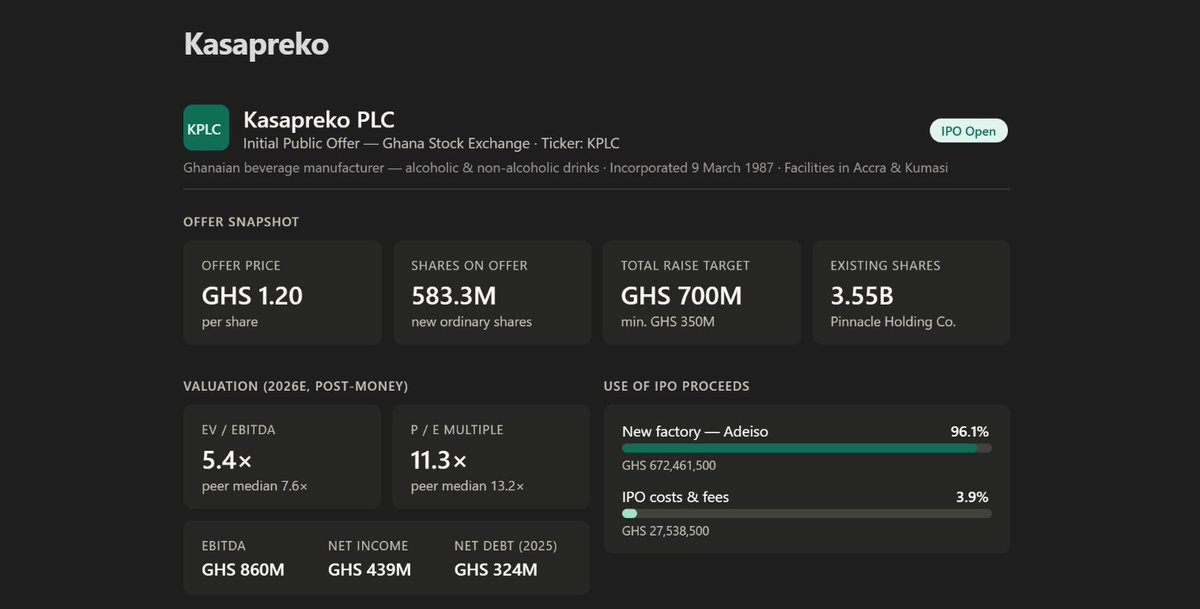Select the 5.4× EV/EBITDA multiple
Viewport: 1200px width, 609px height.
227,460
